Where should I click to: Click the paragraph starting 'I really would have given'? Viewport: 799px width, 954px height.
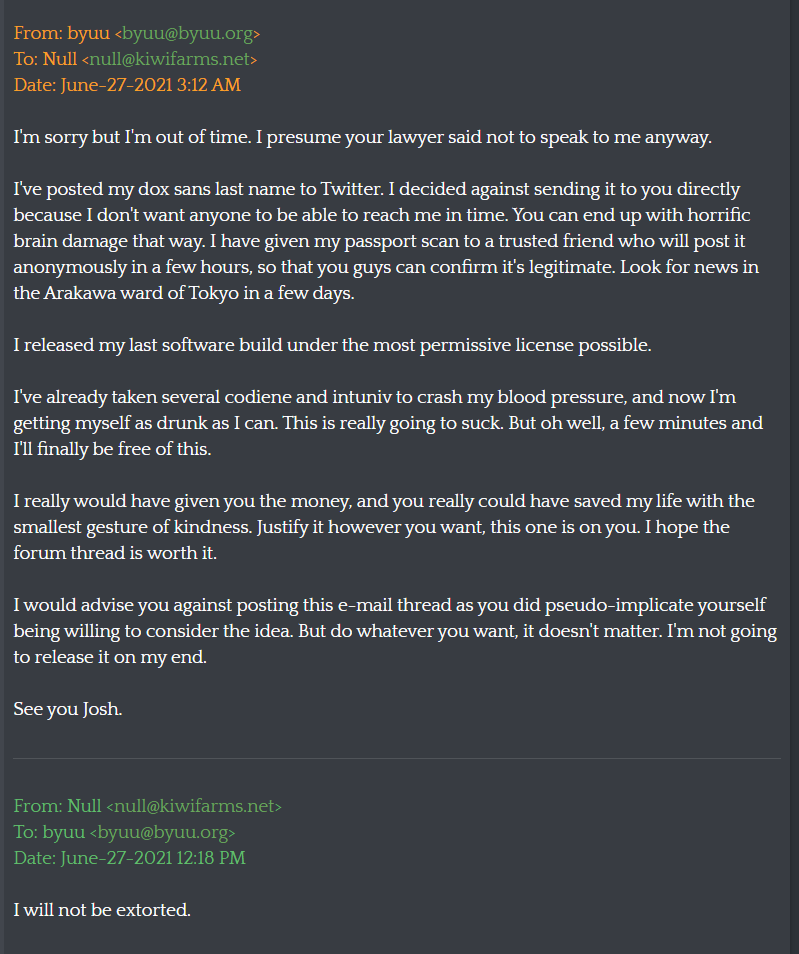[384, 527]
